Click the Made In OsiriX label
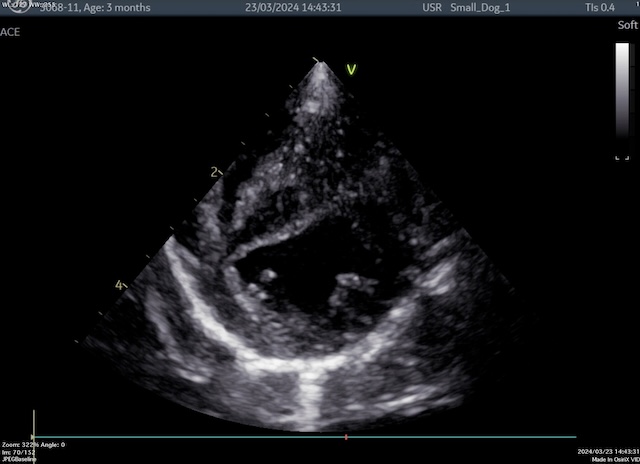Viewport: 640px width, 464px height. click(614, 459)
